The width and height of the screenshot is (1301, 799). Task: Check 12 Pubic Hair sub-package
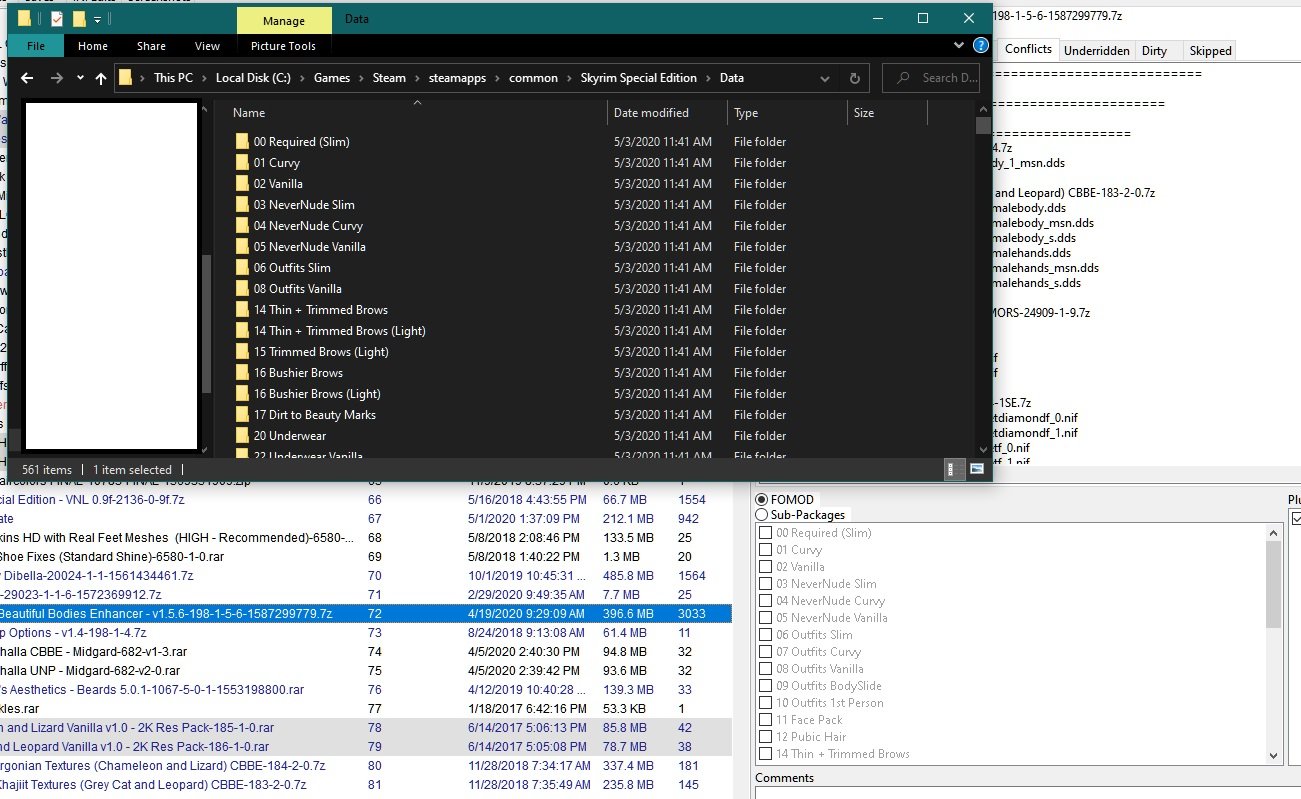point(765,737)
